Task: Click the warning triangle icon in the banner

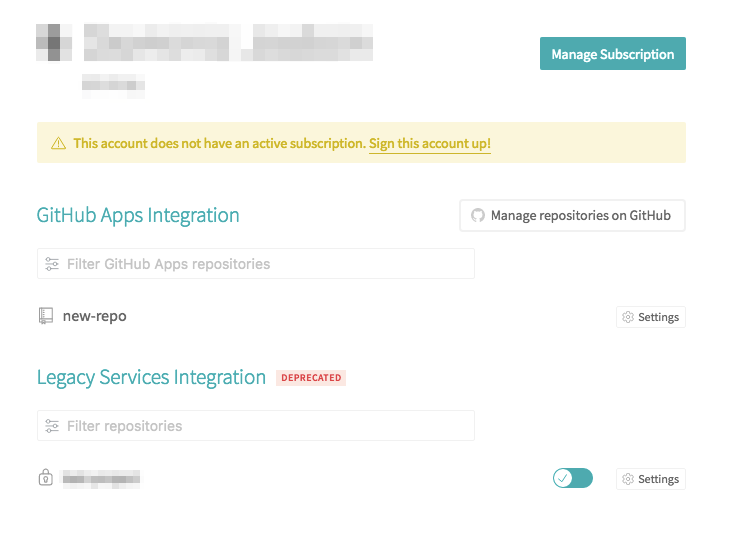Action: (58, 144)
